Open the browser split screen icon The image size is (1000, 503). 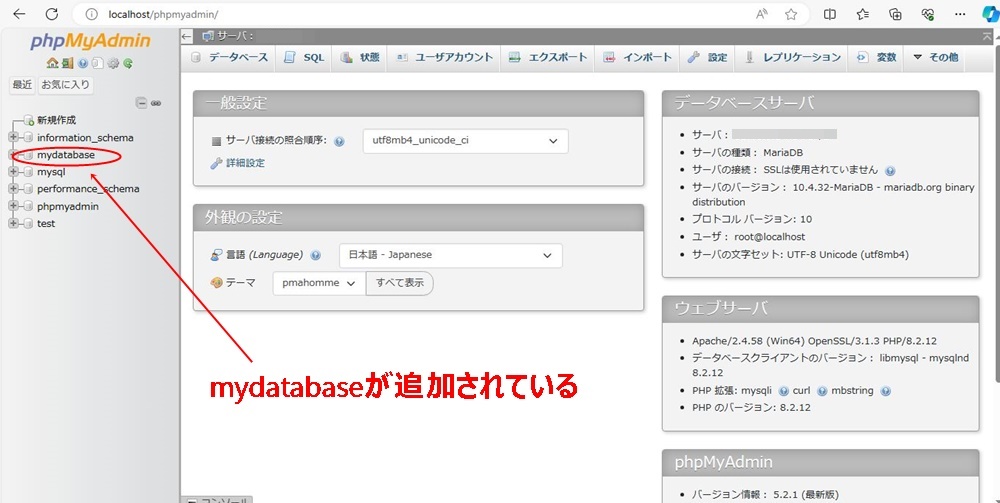click(x=830, y=14)
